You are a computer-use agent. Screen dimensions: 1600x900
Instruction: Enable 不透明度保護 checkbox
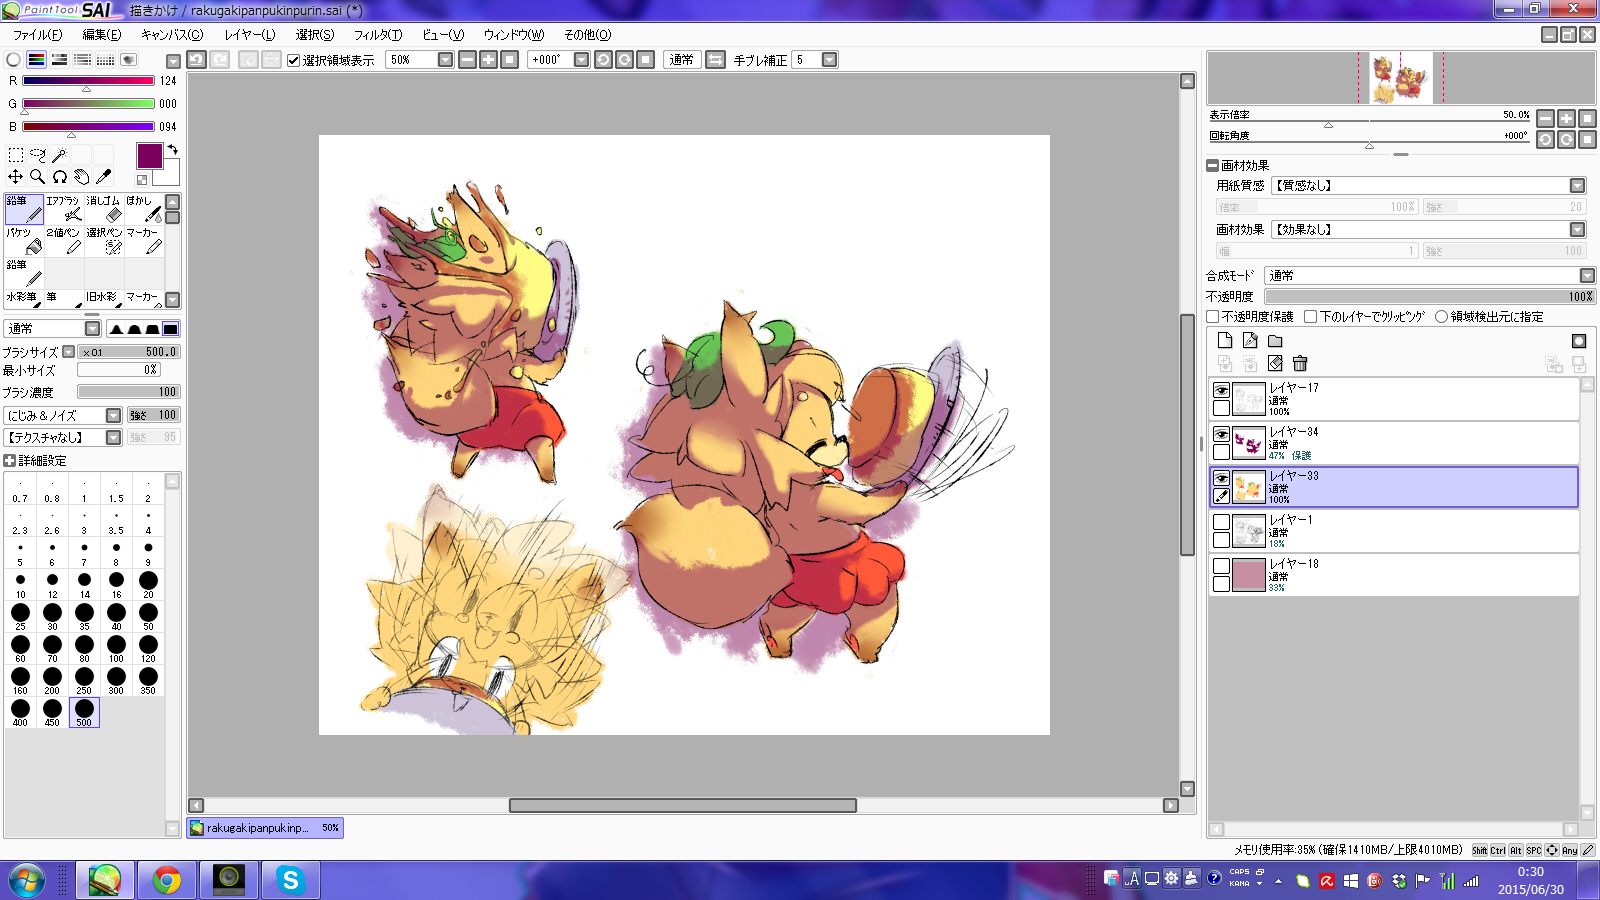pyautogui.click(x=1213, y=317)
